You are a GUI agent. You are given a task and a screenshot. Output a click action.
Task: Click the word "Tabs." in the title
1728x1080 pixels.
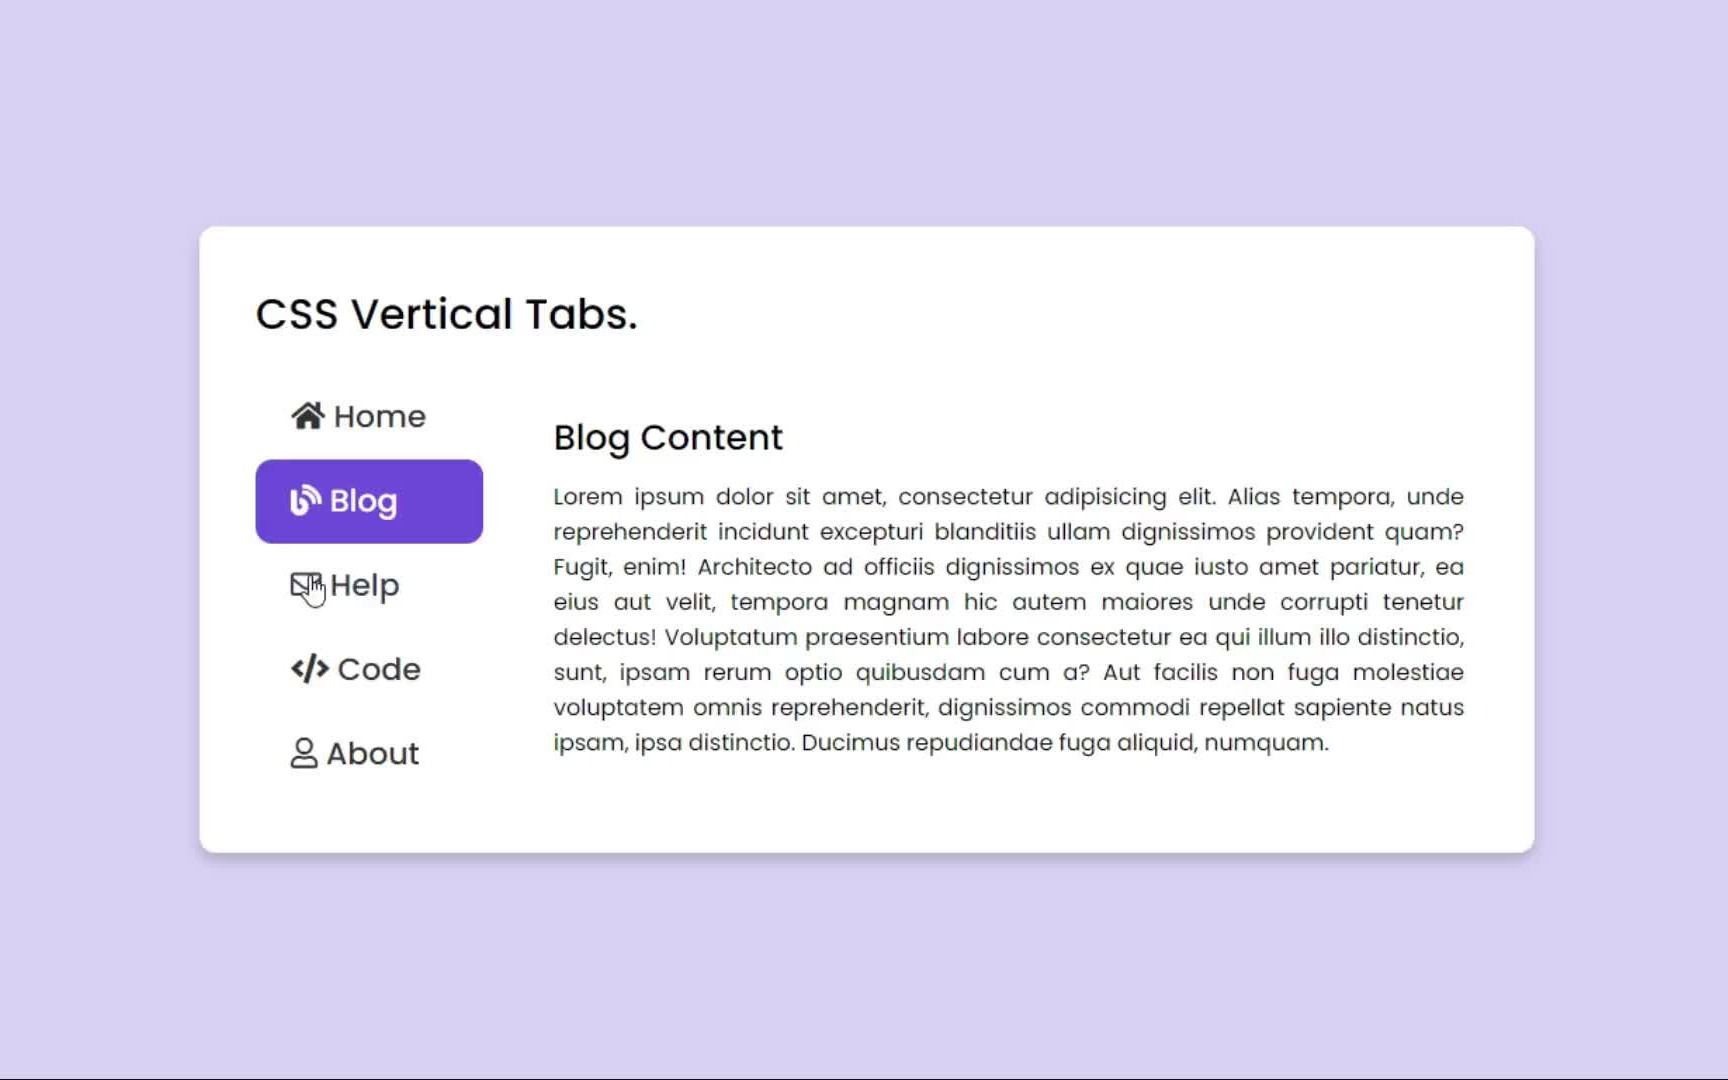[582, 314]
